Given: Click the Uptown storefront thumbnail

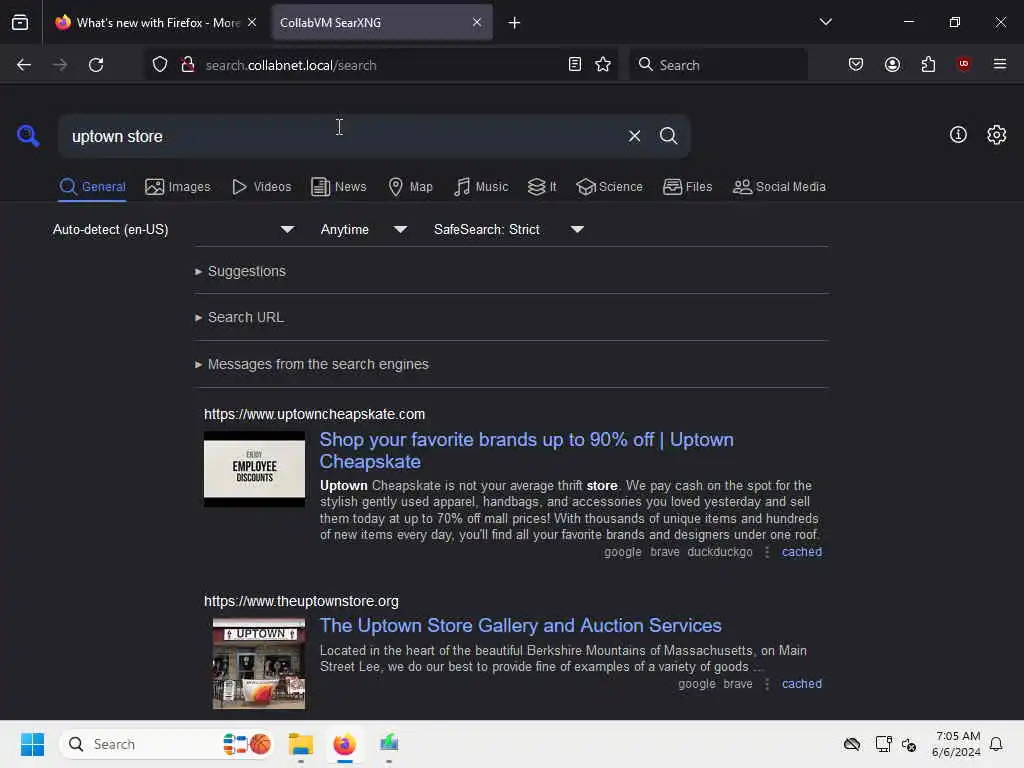Looking at the screenshot, I should [x=259, y=664].
